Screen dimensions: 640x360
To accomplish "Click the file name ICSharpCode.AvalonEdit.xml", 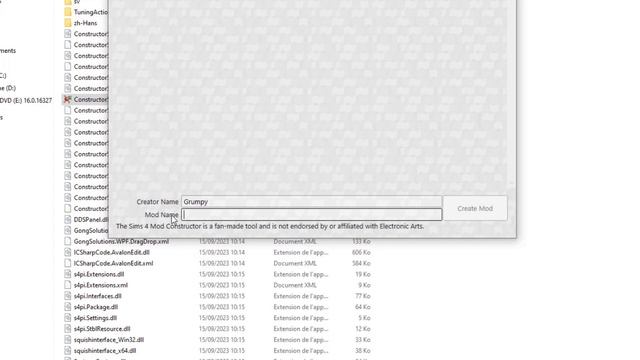I will [113, 263].
